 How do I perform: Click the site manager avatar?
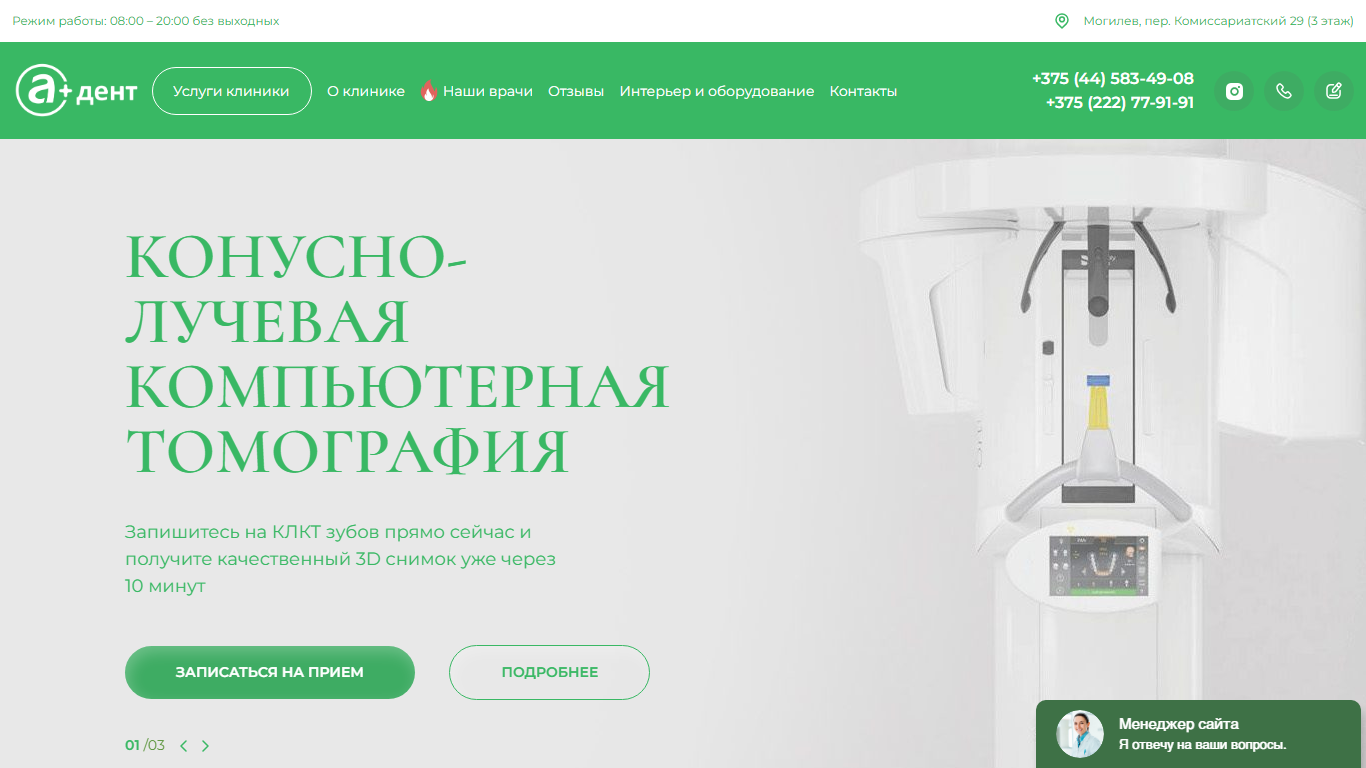click(1080, 734)
